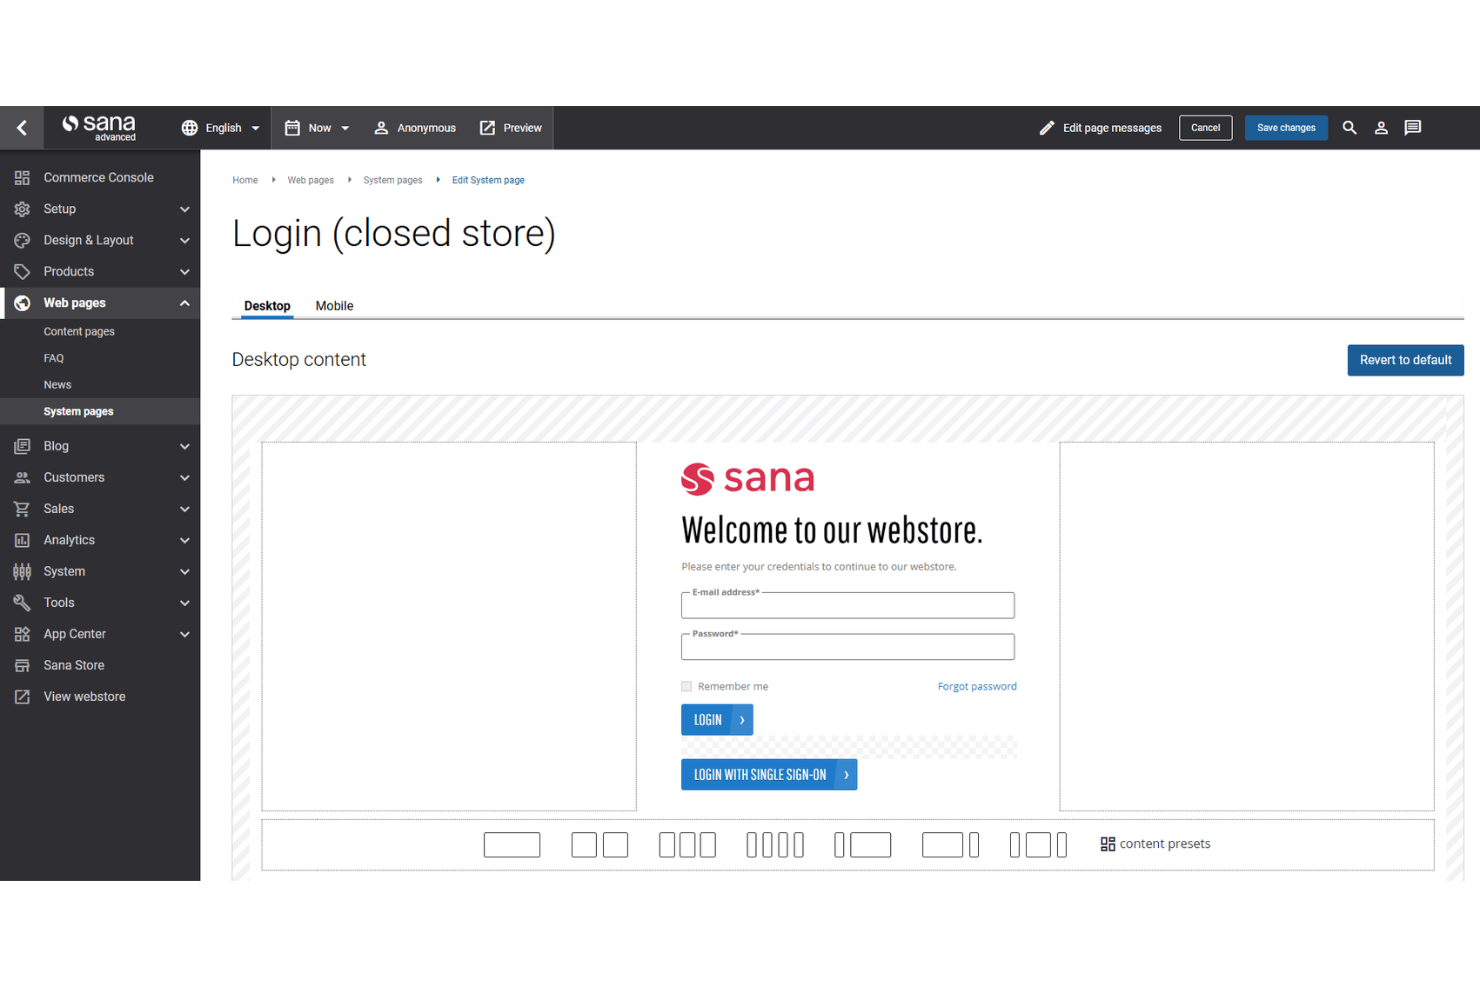1480x987 pixels.
Task: Expand the Customers chevron
Action: click(x=185, y=478)
